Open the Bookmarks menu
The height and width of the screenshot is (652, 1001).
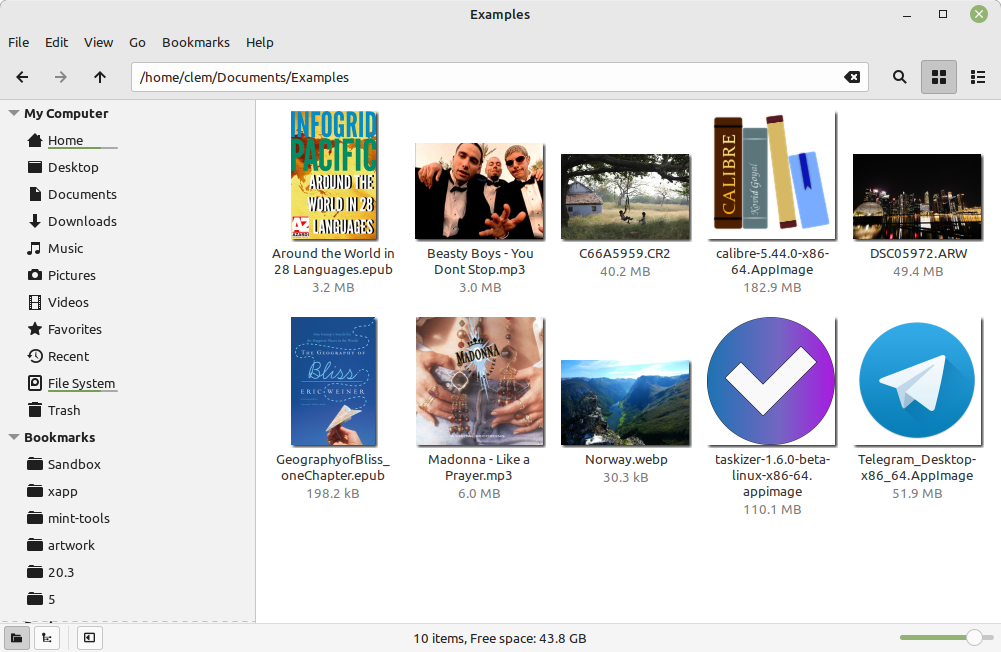(196, 42)
